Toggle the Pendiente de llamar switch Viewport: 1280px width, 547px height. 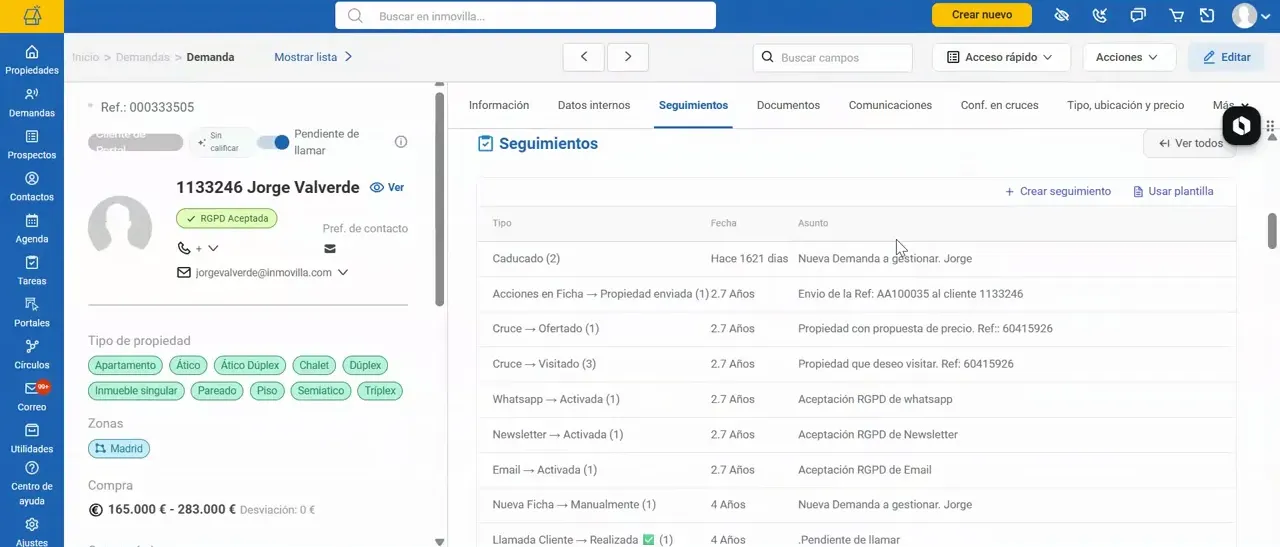click(273, 142)
